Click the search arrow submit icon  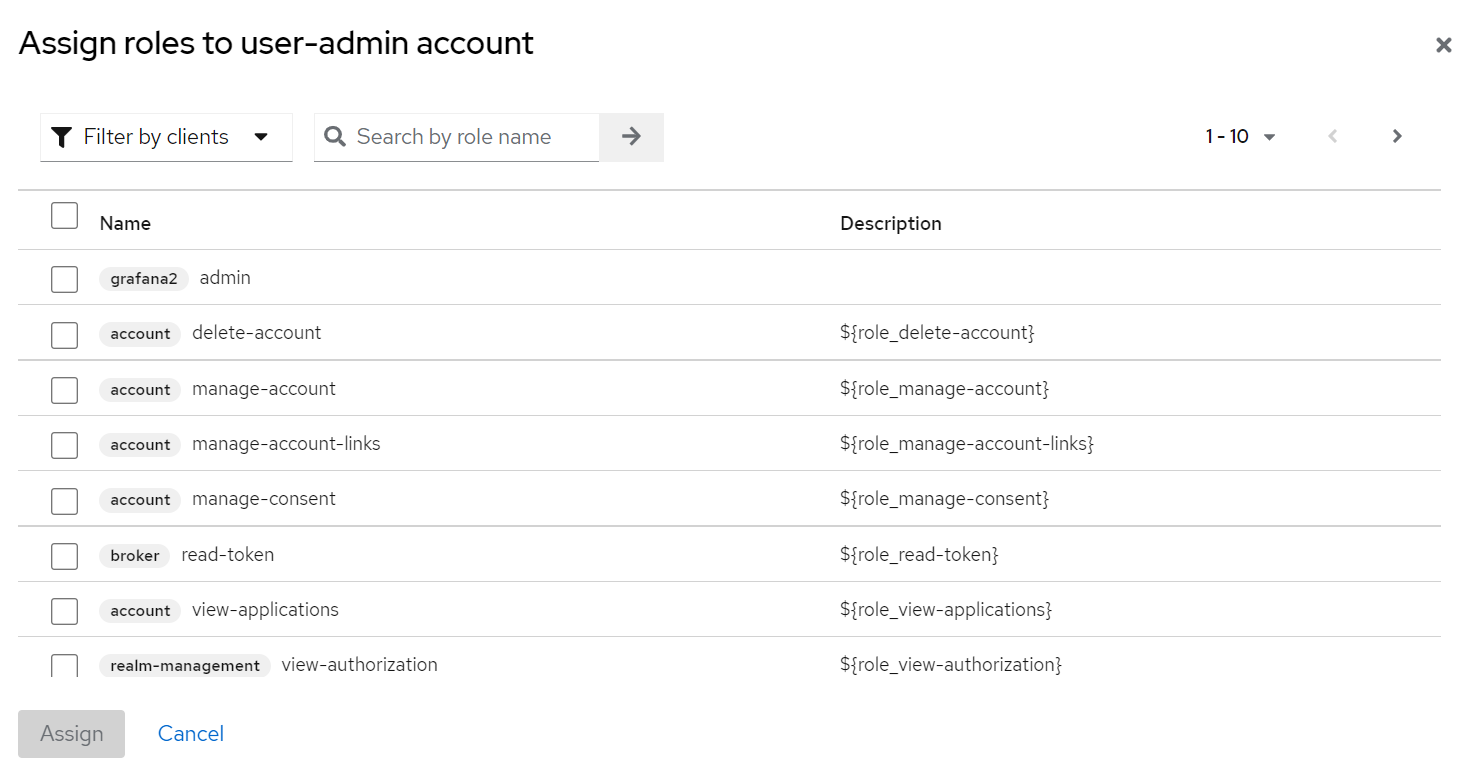coord(631,137)
